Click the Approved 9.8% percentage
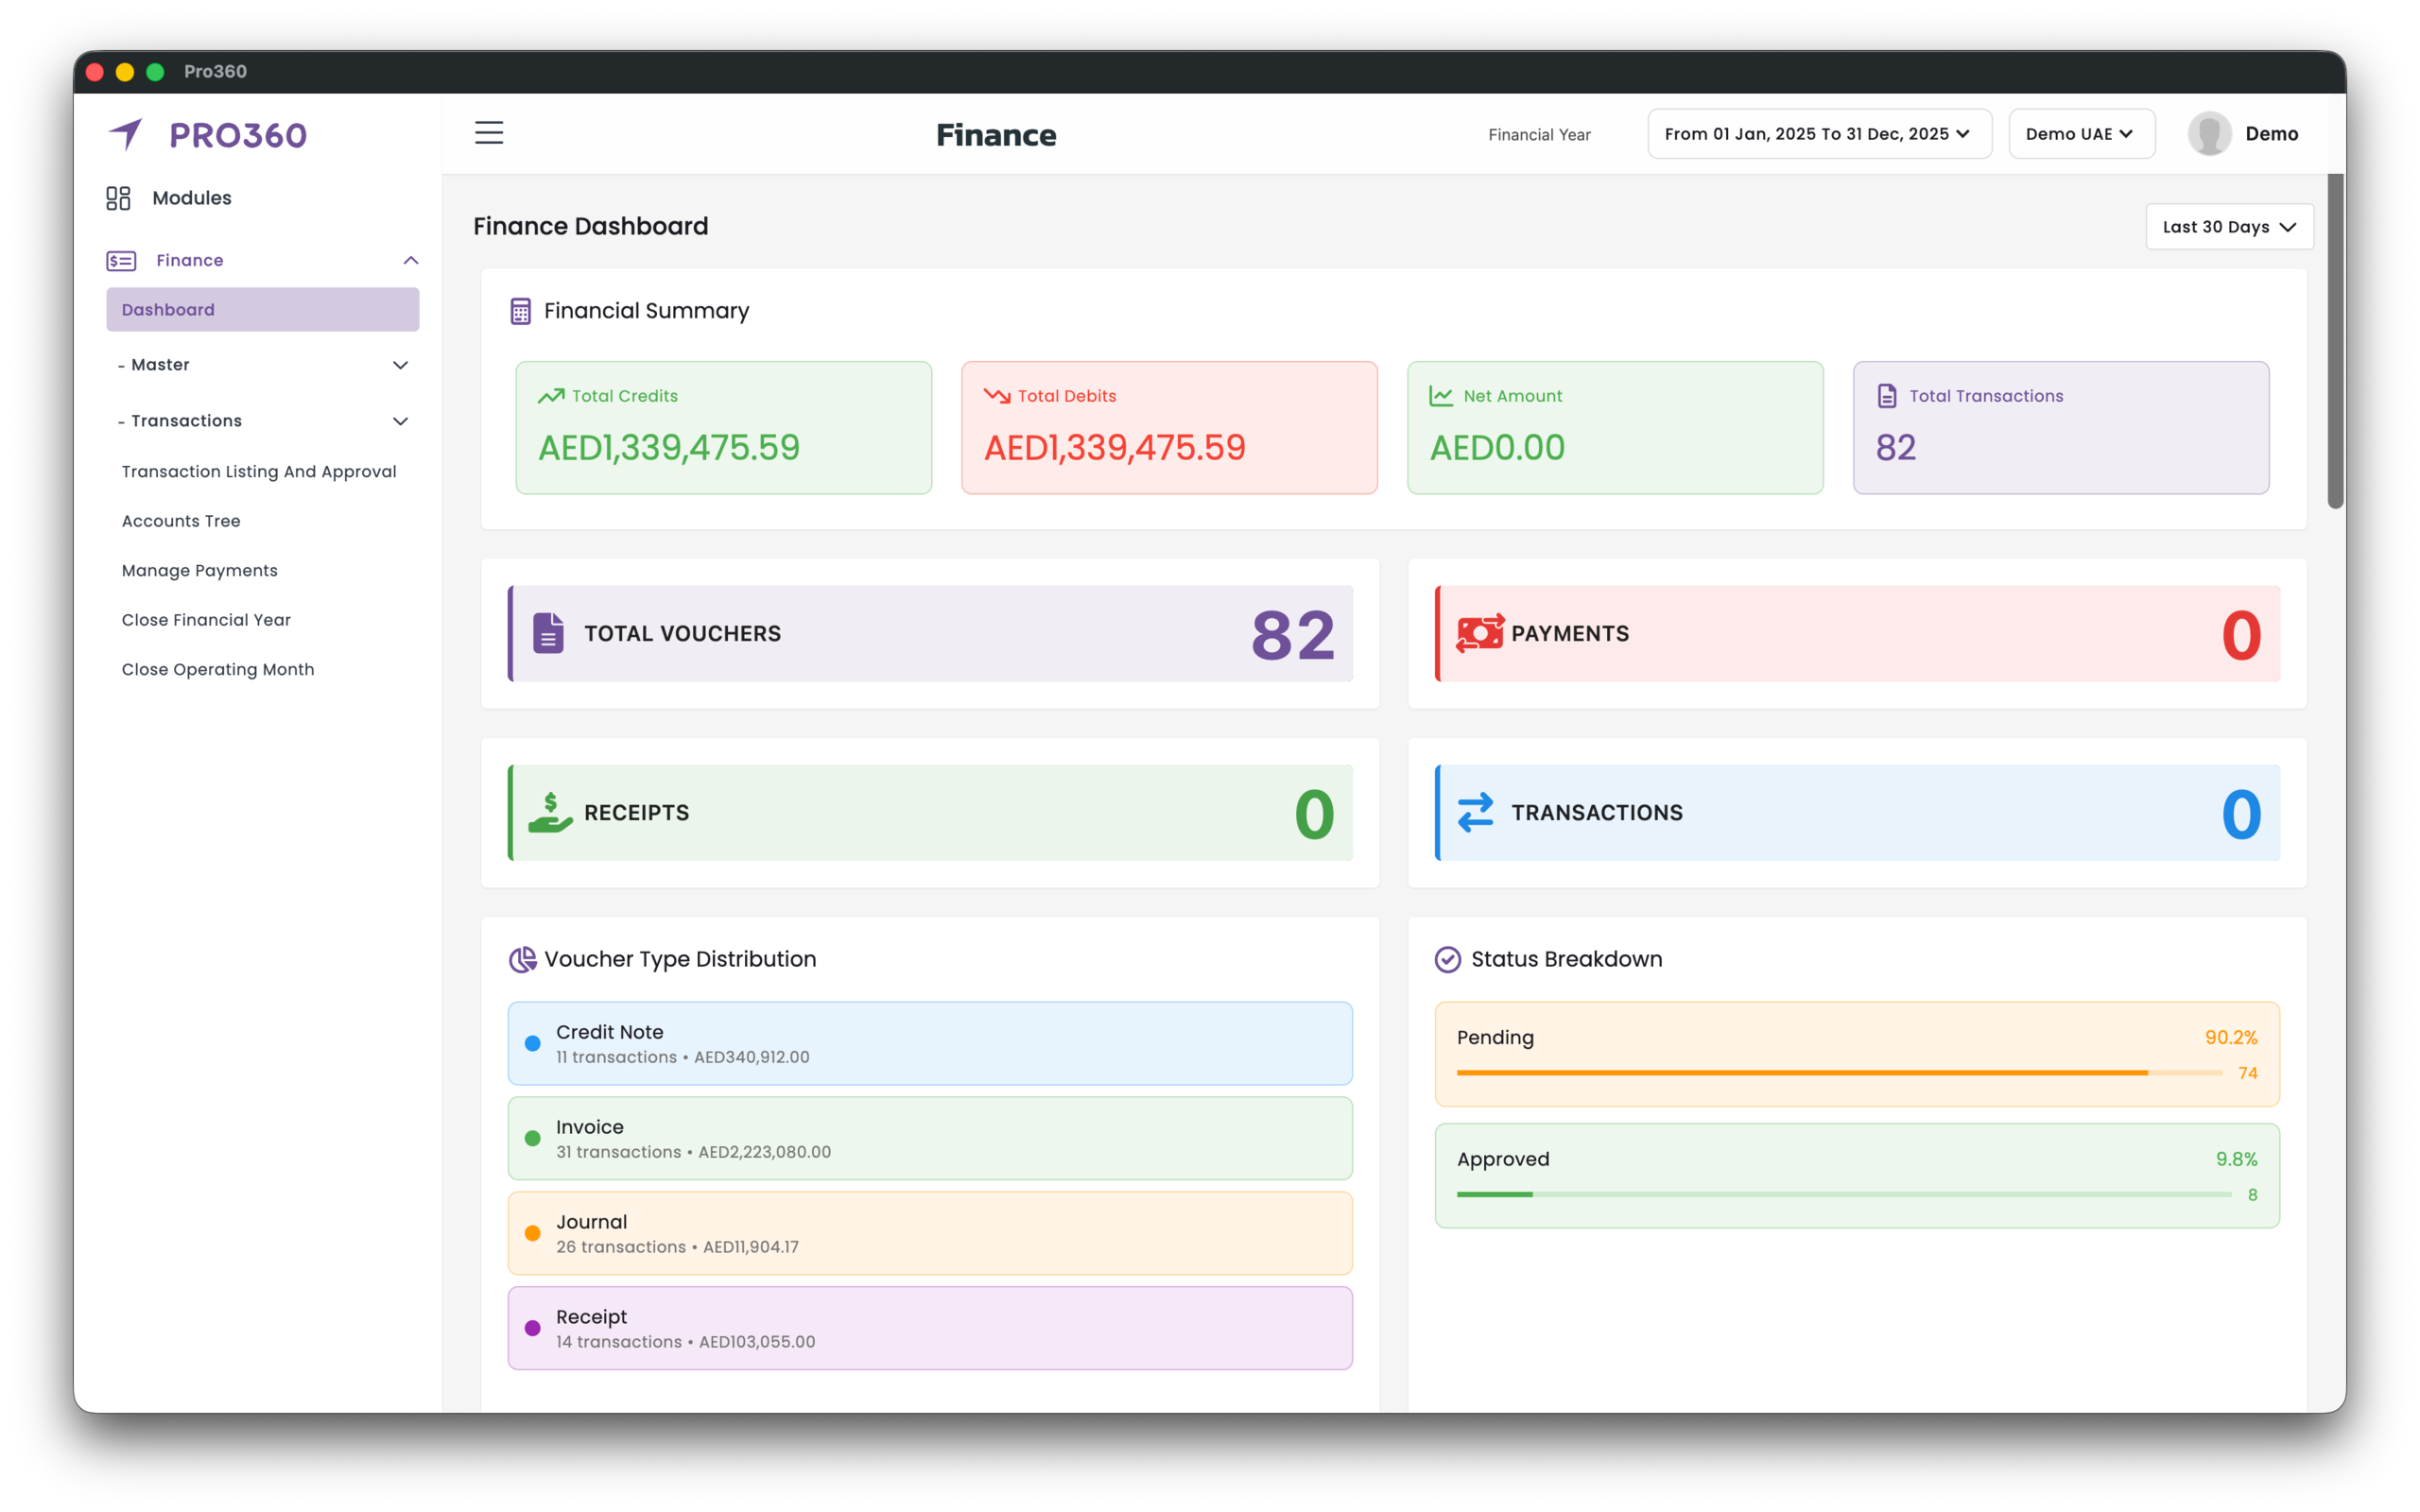 click(2236, 1159)
